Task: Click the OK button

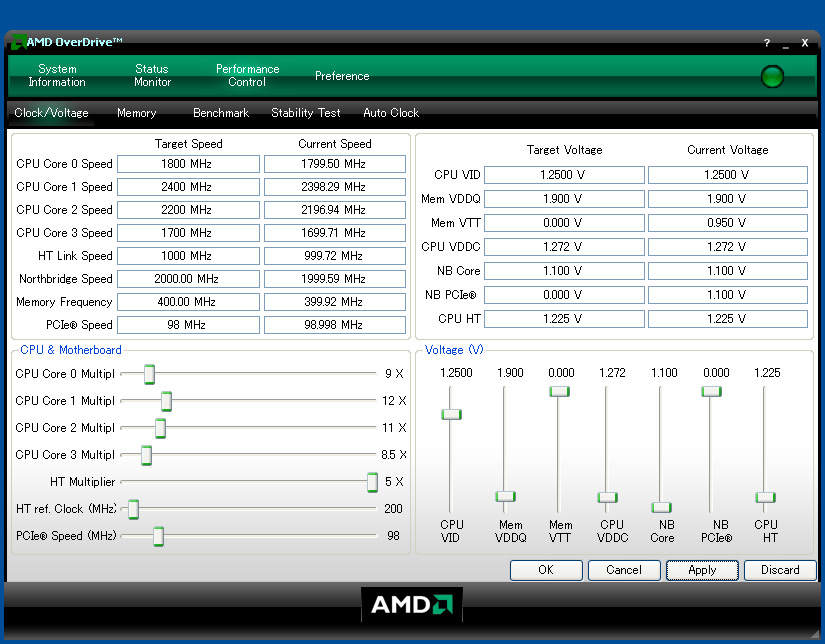Action: [x=546, y=570]
